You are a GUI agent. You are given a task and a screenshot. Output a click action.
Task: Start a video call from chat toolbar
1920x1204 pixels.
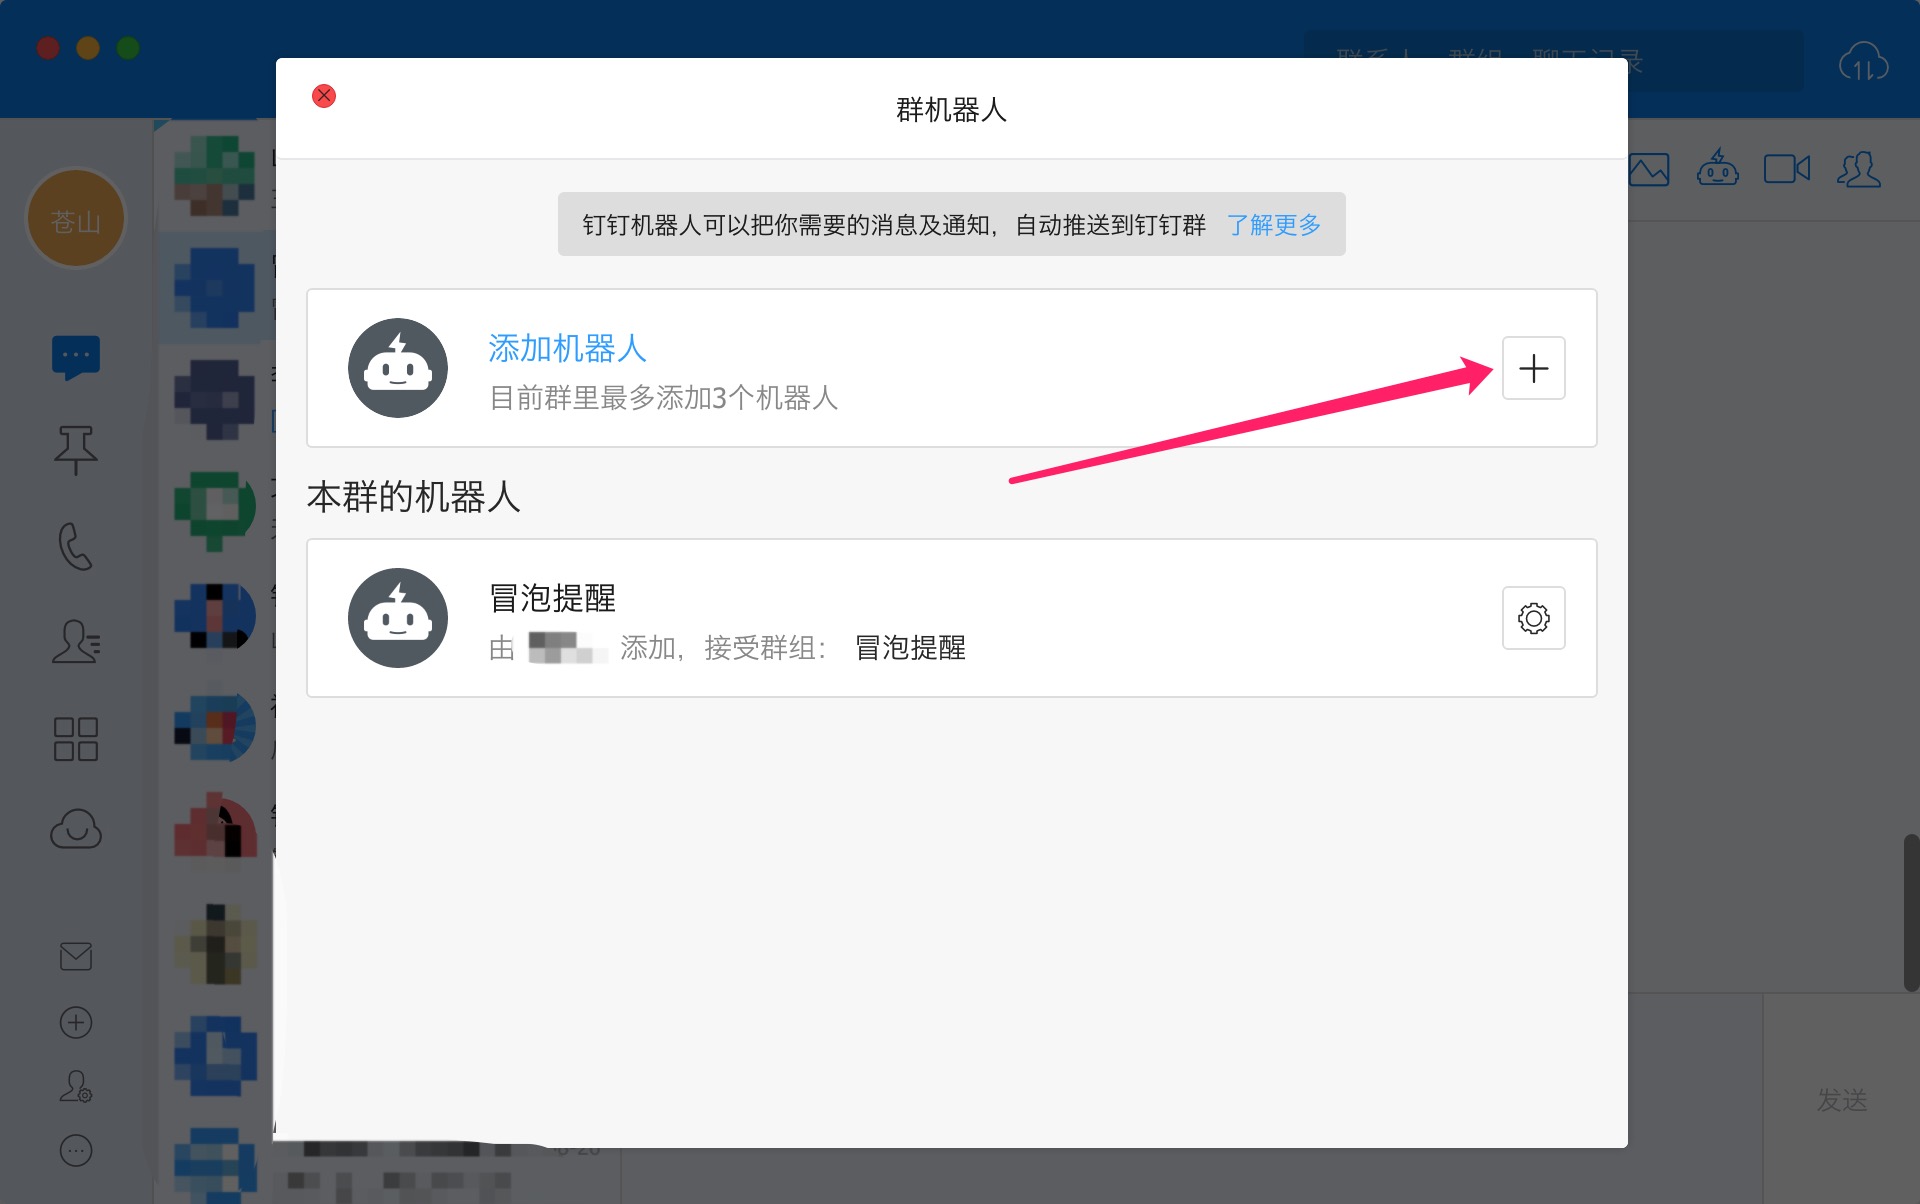1786,169
